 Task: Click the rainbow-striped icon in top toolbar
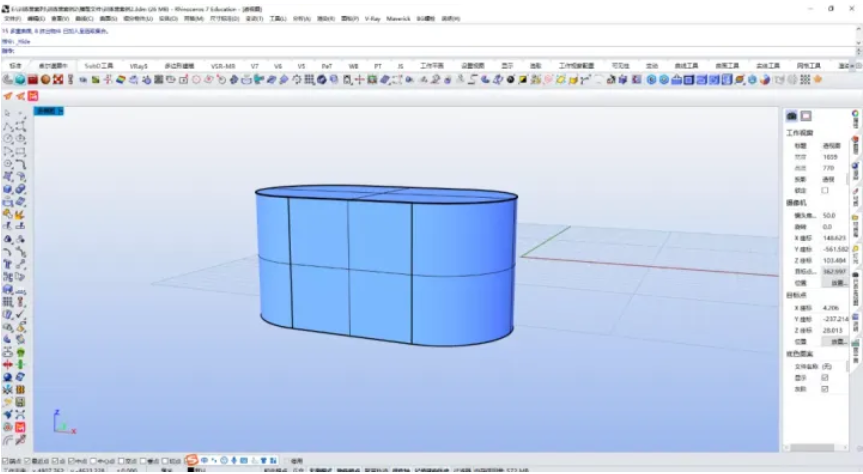tap(121, 80)
